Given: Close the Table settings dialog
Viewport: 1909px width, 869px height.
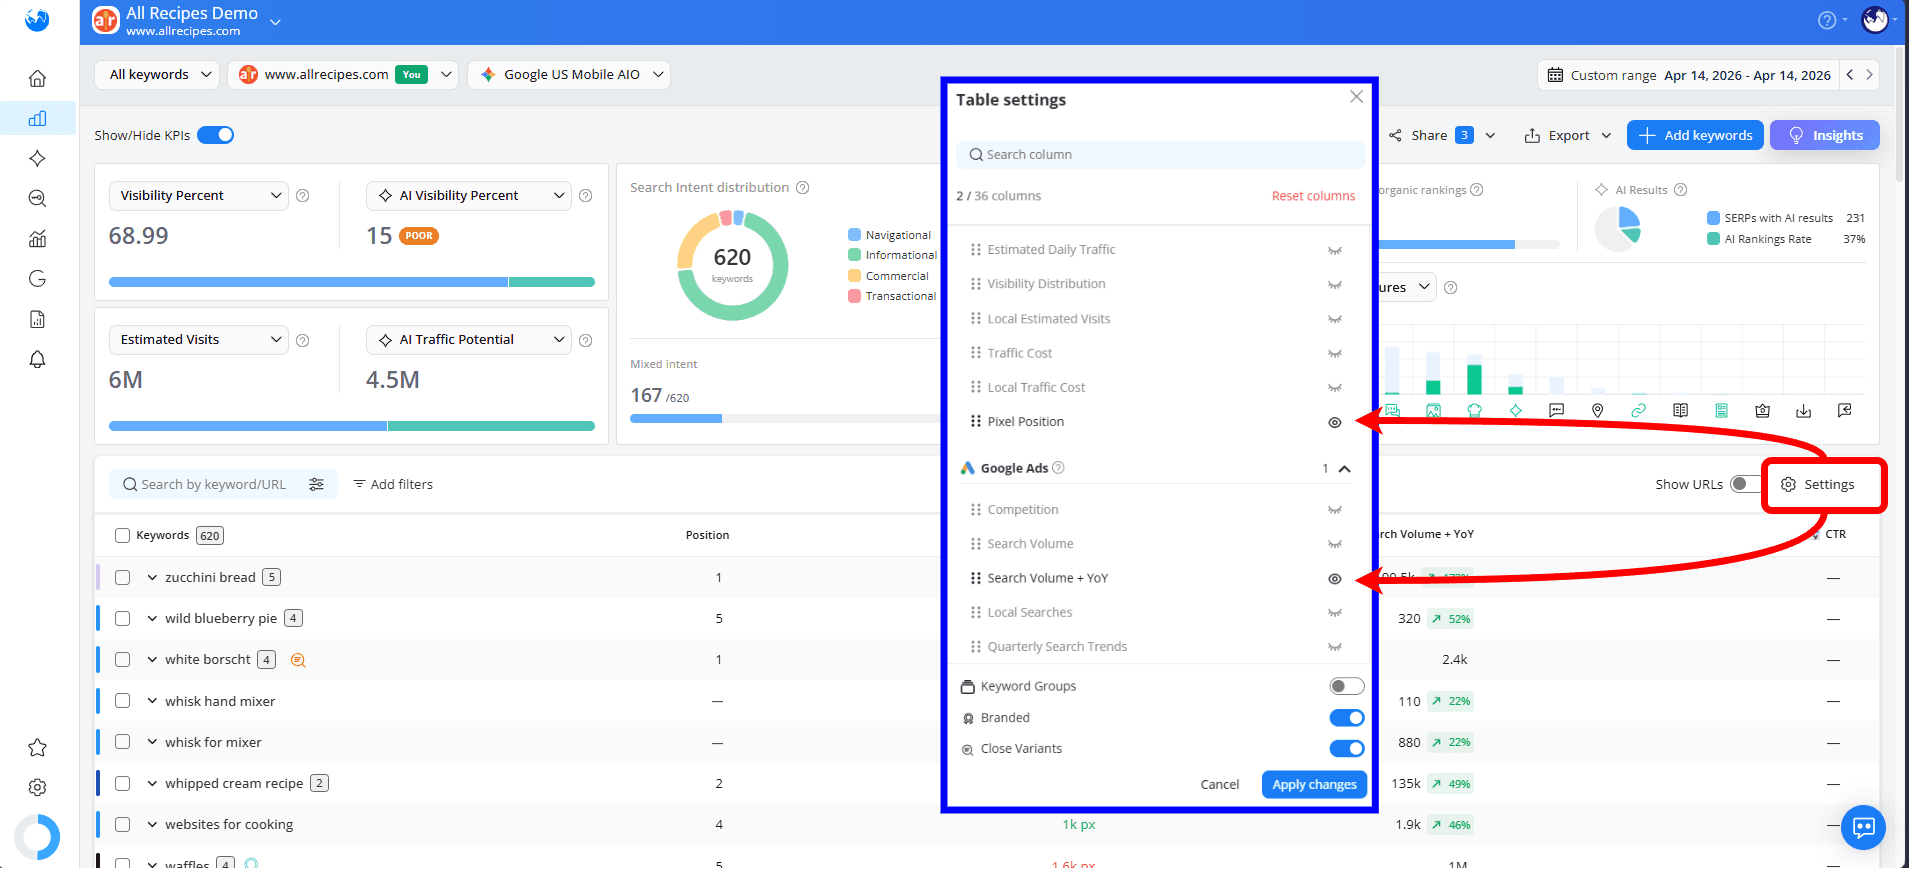Looking at the screenshot, I should click(x=1356, y=97).
